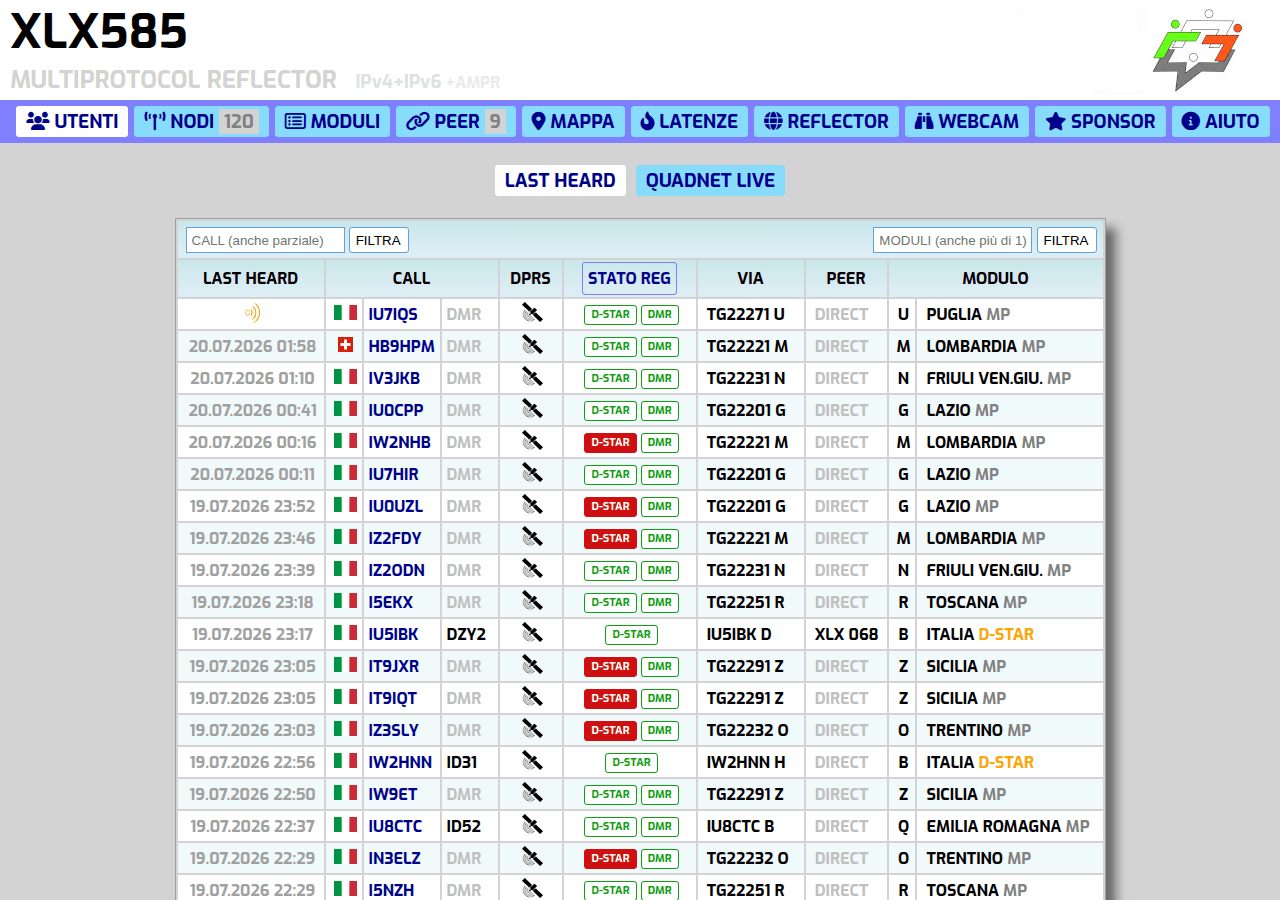
Task: Click DPRS satellite icon in IV3JKB row
Action: pos(532,377)
